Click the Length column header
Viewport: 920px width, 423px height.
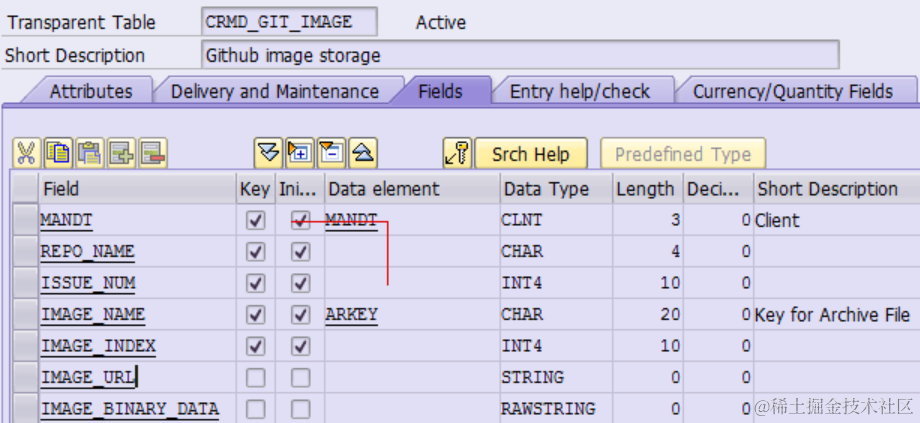pos(648,189)
